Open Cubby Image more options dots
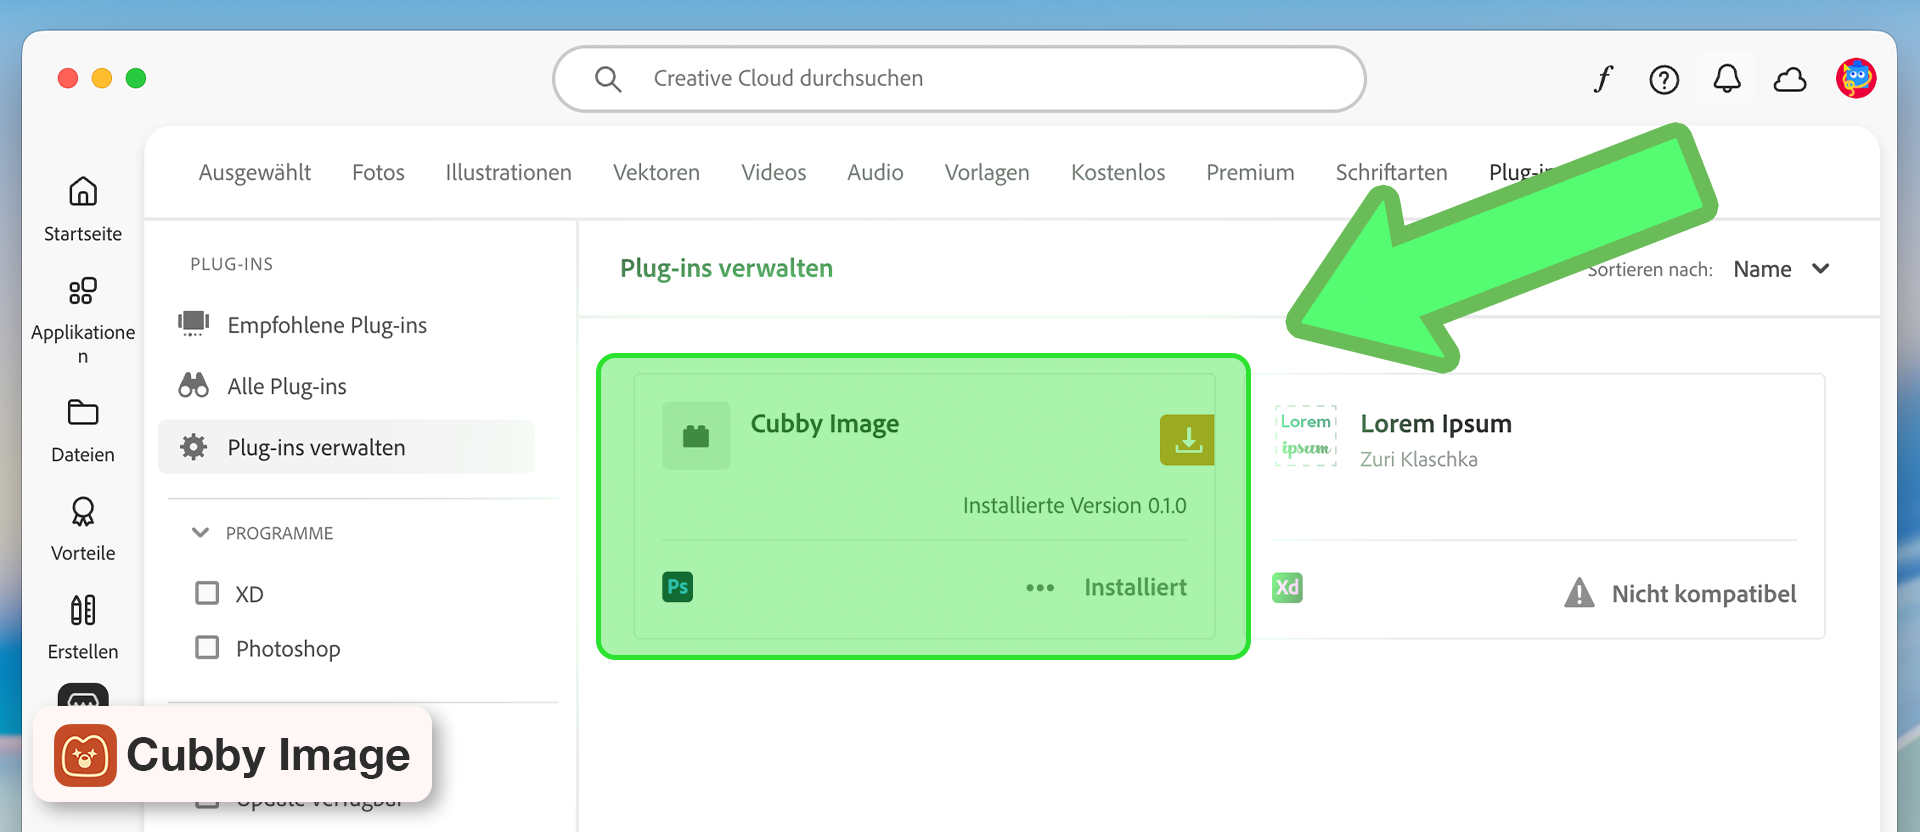The height and width of the screenshot is (832, 1920). [1040, 588]
